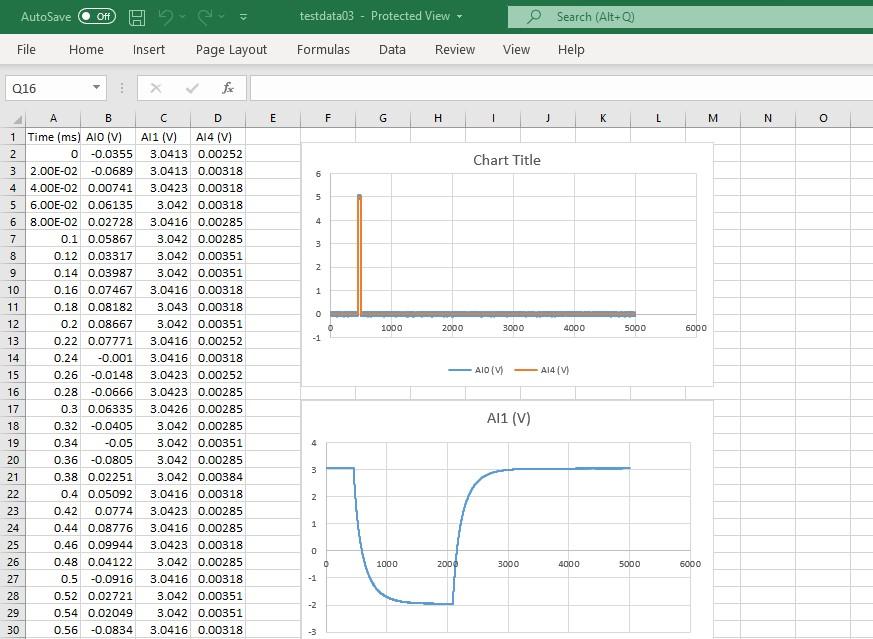Open the Insert Function (fx) dialog
The image size is (873, 639).
click(x=227, y=87)
